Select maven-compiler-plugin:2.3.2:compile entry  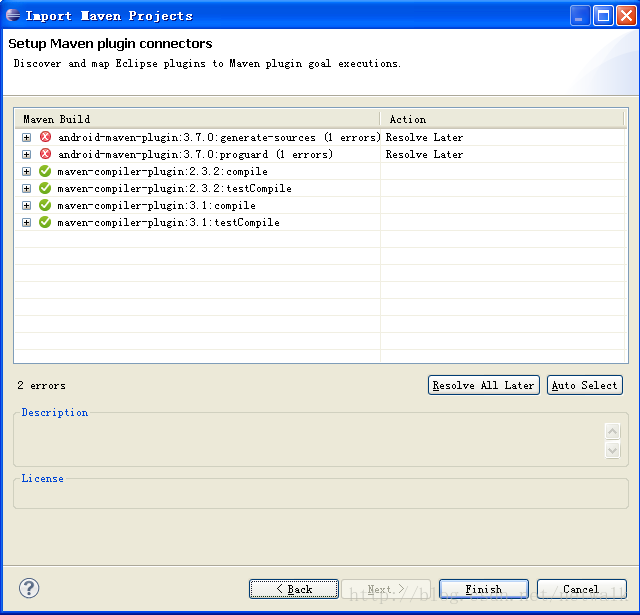(162, 172)
